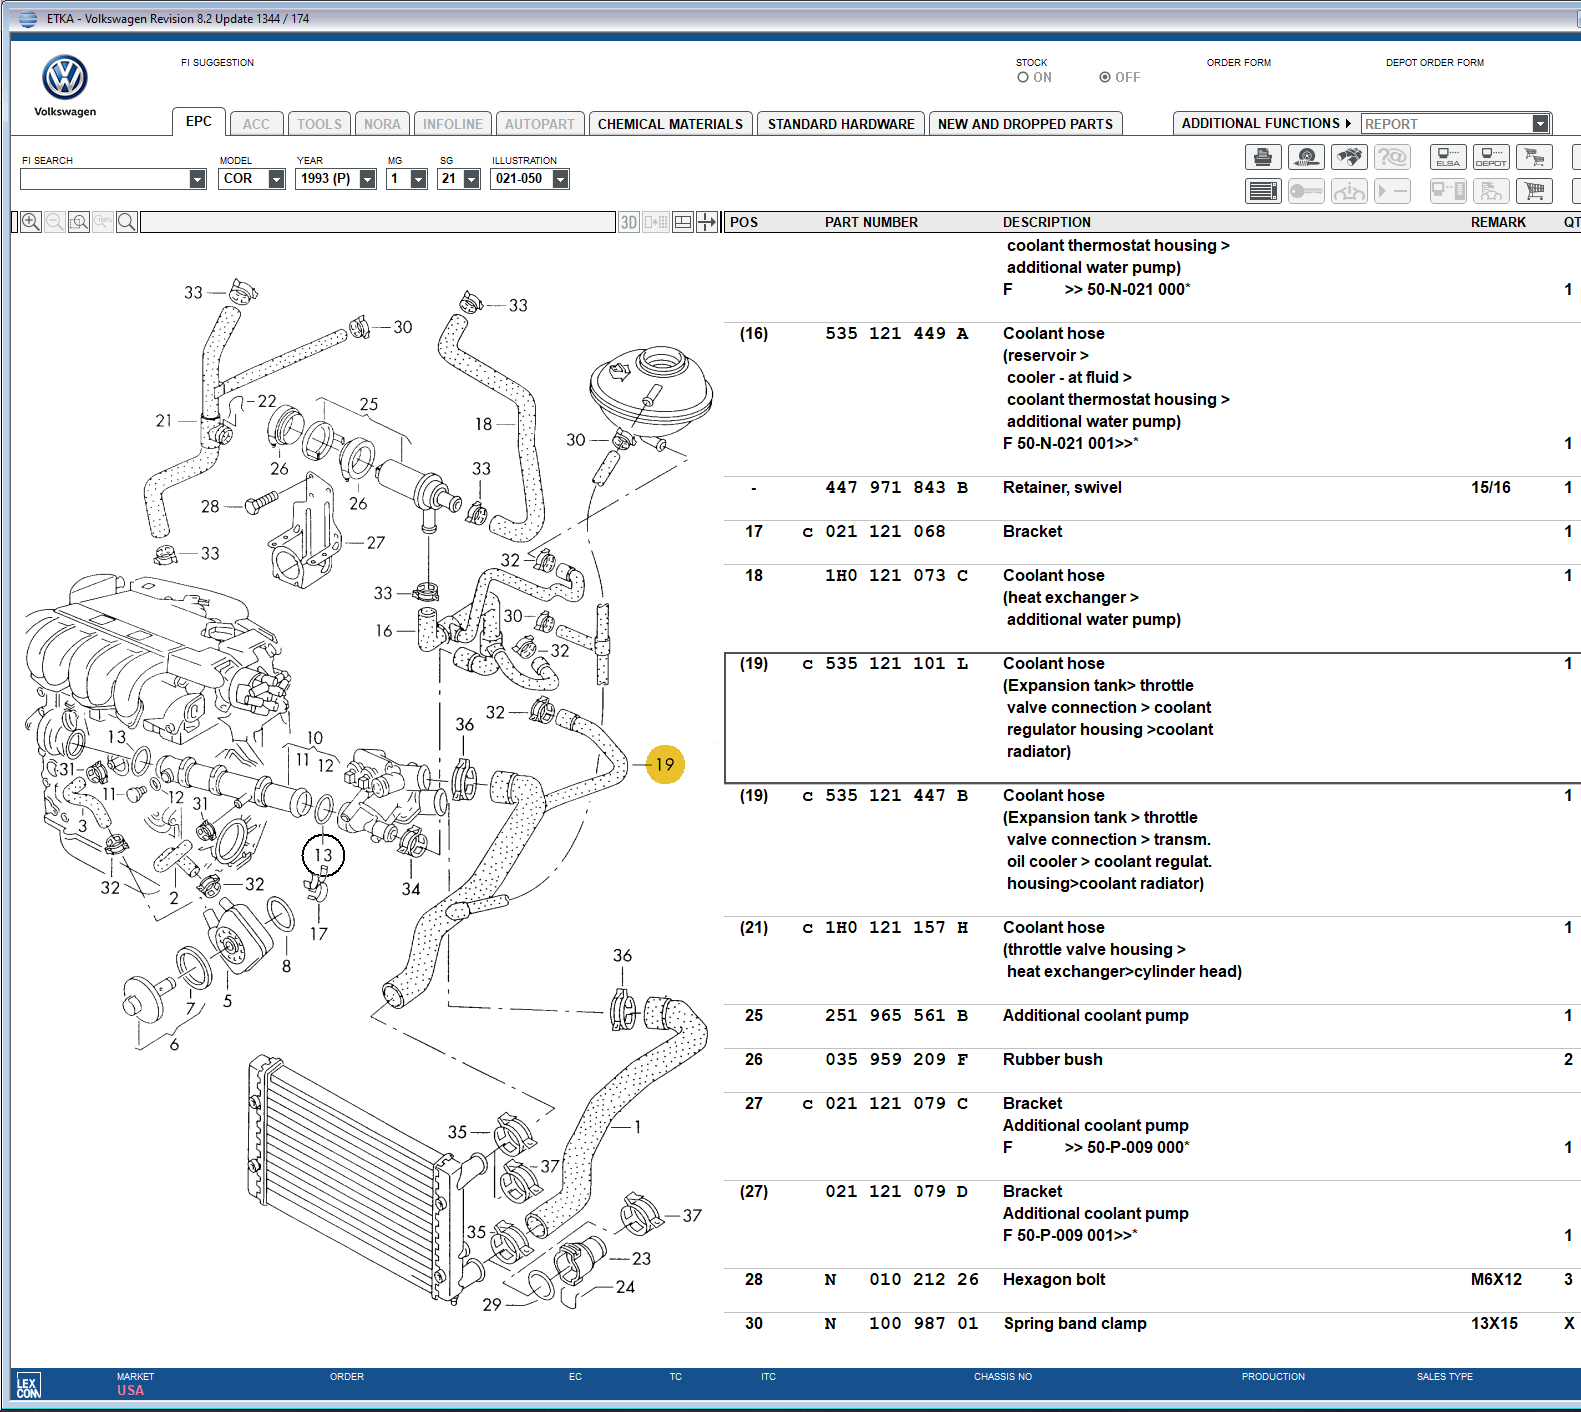Open the ILLUSTRATION dropdown showing 021-050
Screen dimensions: 1581x1412
[561, 179]
